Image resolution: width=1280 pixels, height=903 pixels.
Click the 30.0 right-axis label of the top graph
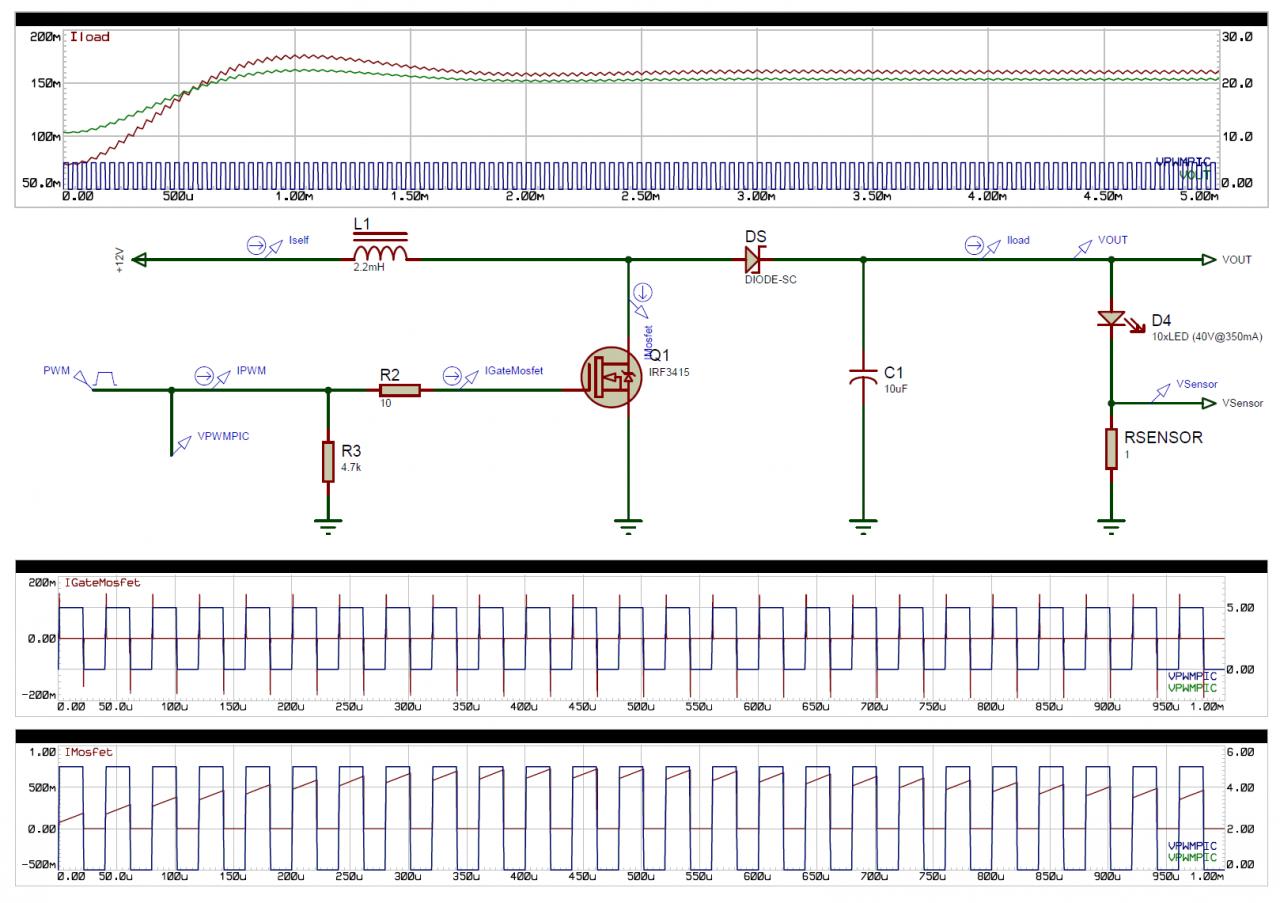1238,36
